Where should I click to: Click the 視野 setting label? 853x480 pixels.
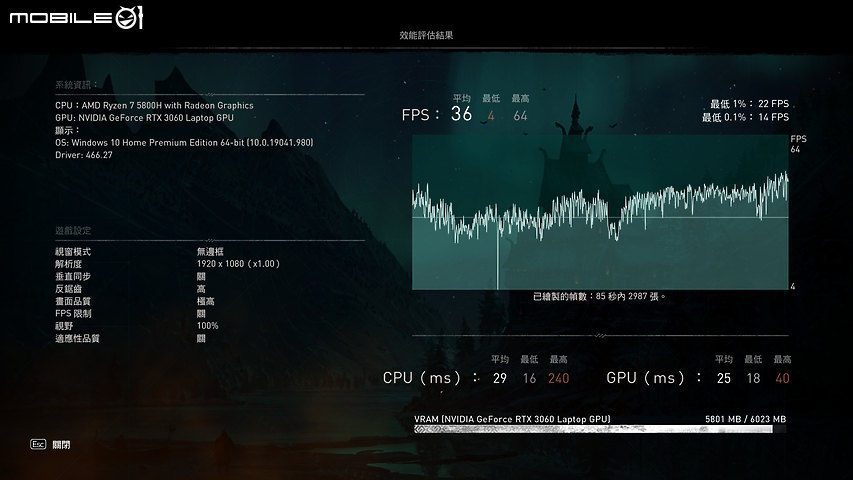click(64, 326)
